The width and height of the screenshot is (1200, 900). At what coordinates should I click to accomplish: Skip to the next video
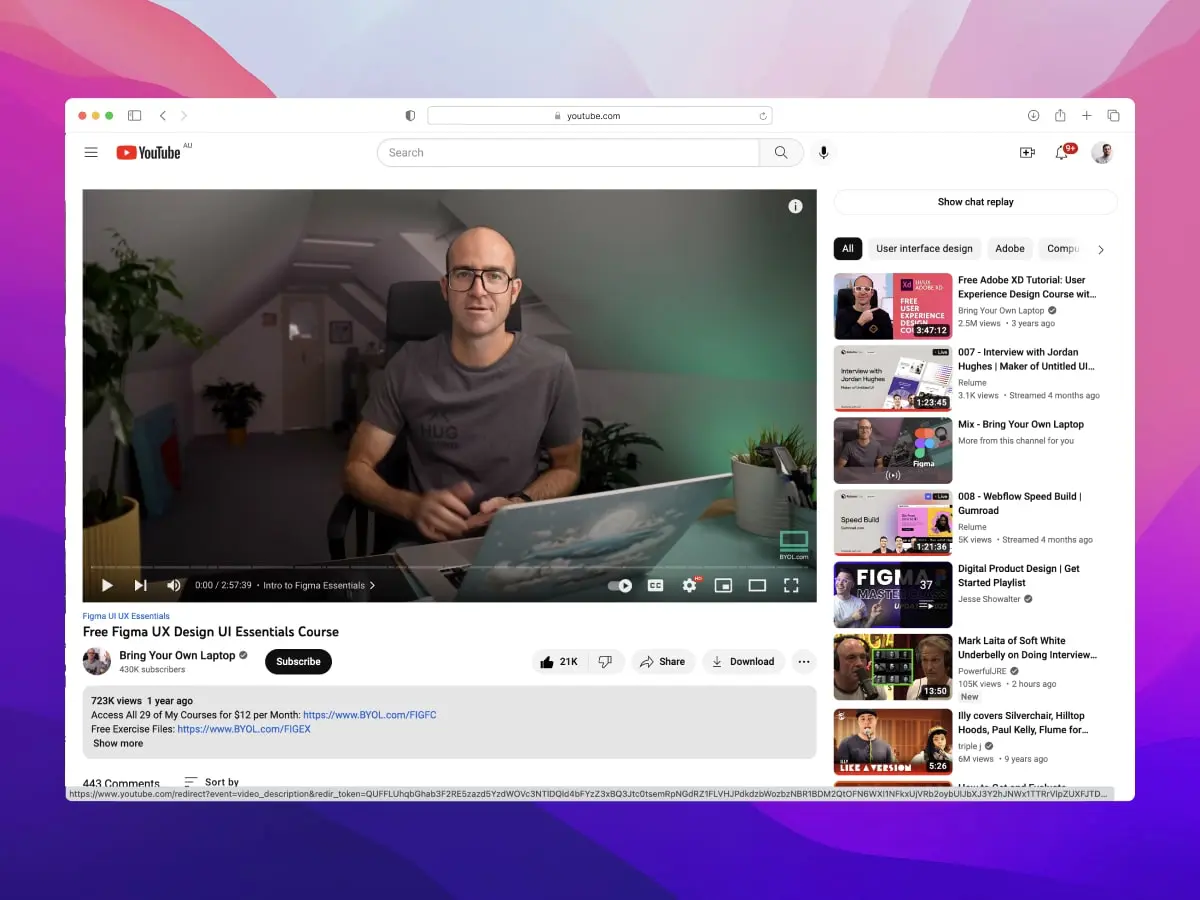140,586
